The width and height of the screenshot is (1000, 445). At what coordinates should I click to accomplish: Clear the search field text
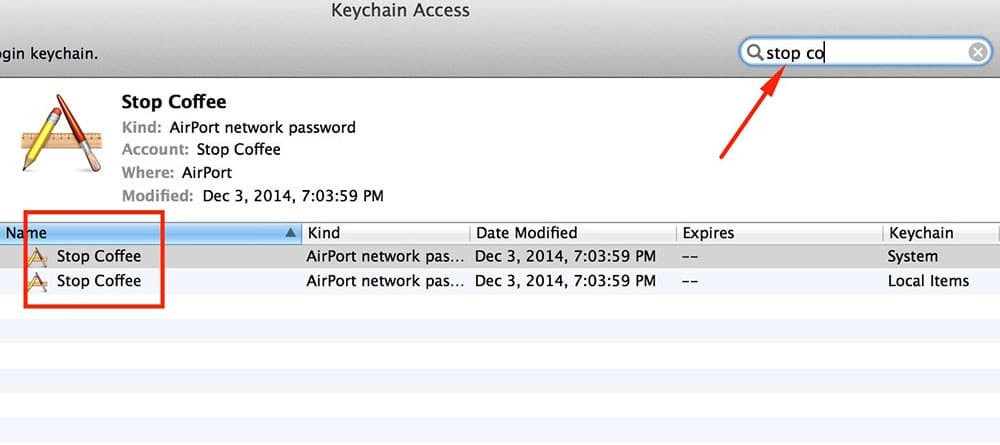click(978, 53)
